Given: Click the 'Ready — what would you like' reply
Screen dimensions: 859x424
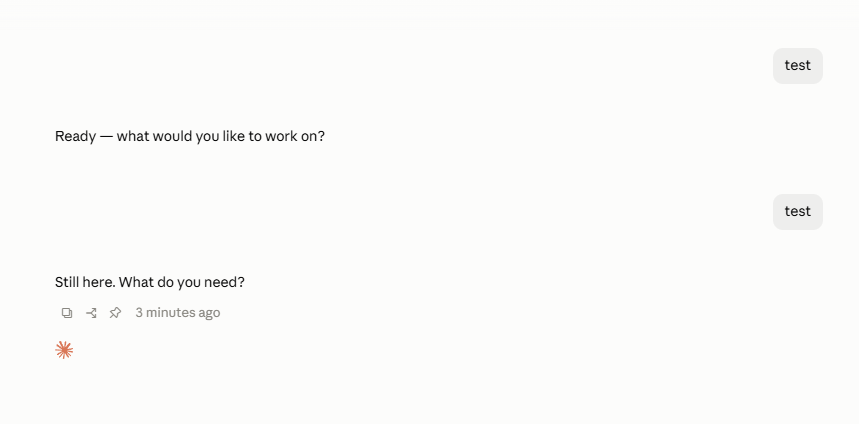Looking at the screenshot, I should click(190, 136).
